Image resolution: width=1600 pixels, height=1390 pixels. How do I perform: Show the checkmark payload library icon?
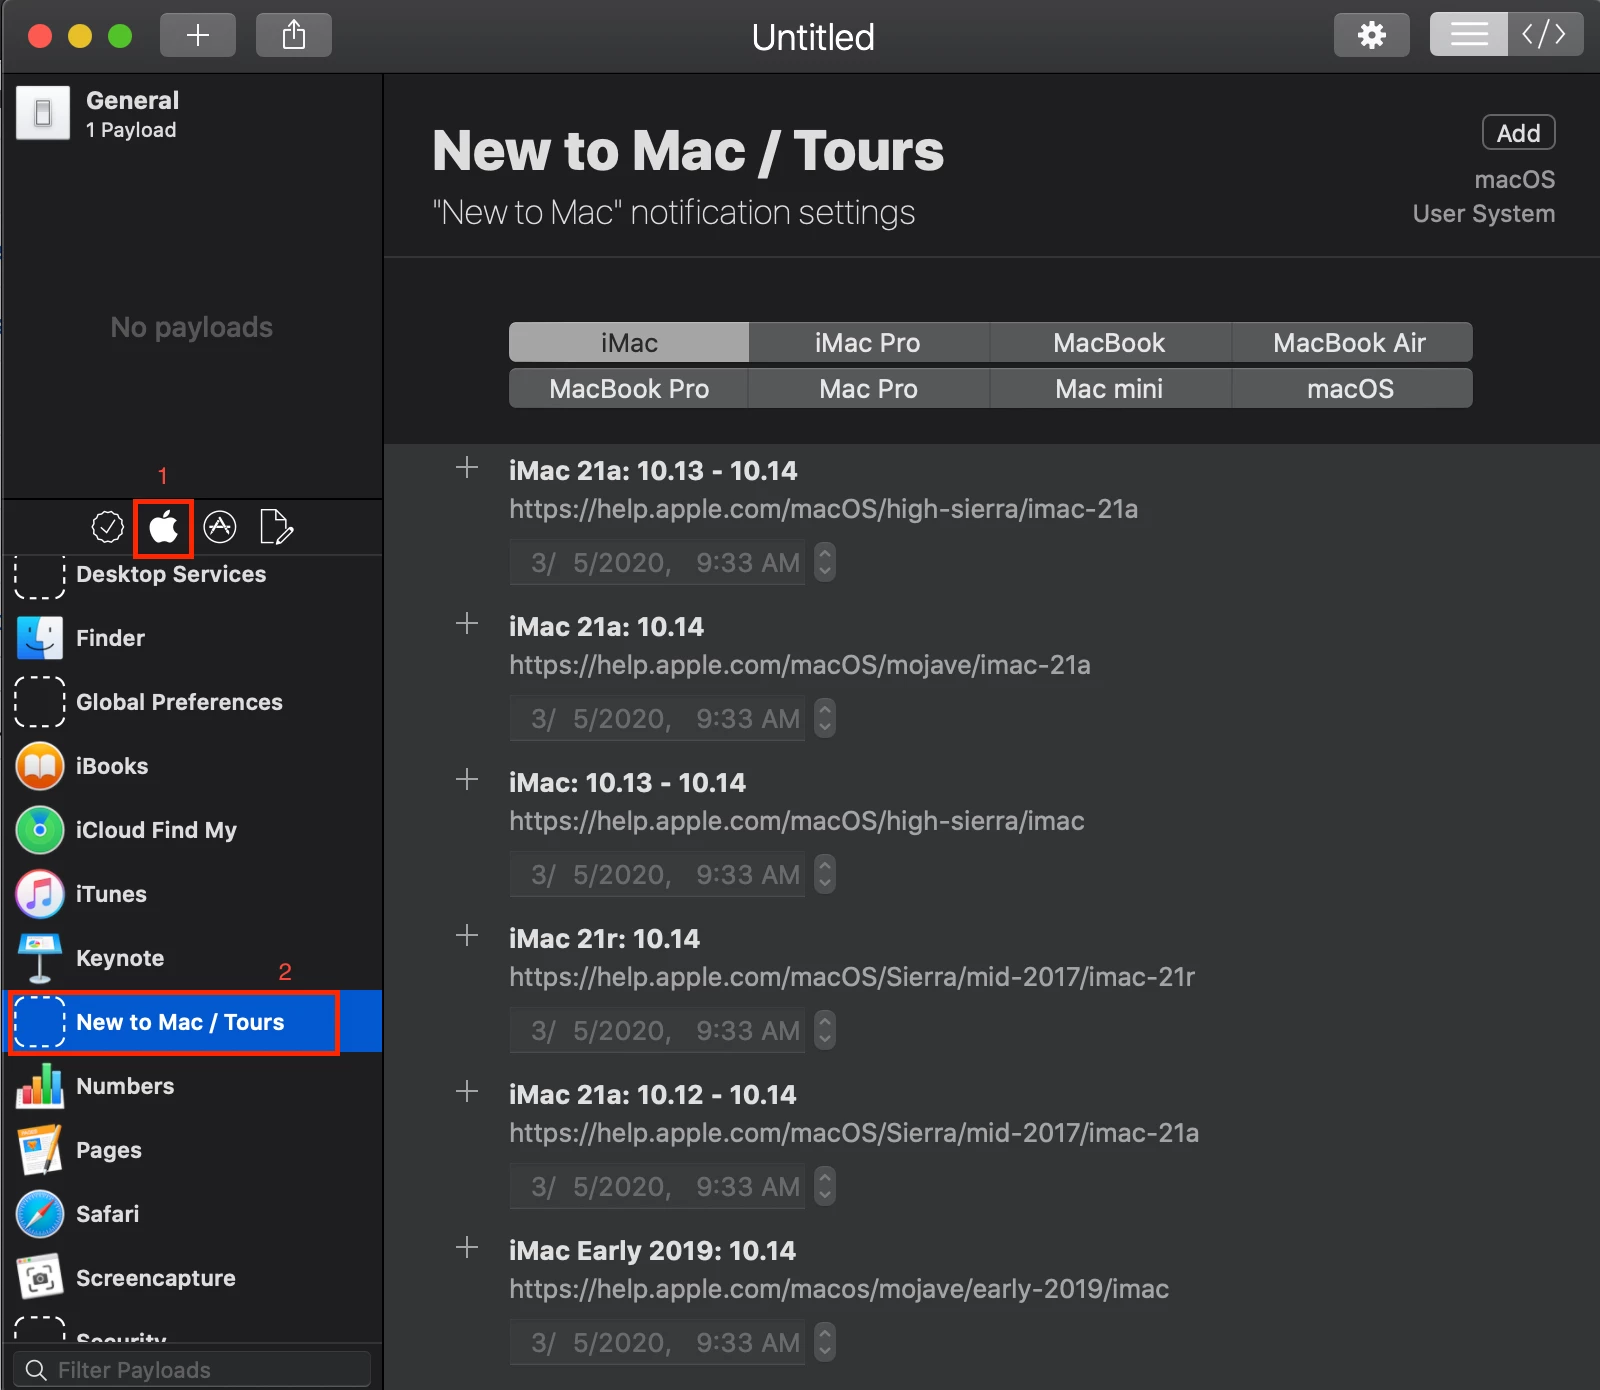point(107,526)
